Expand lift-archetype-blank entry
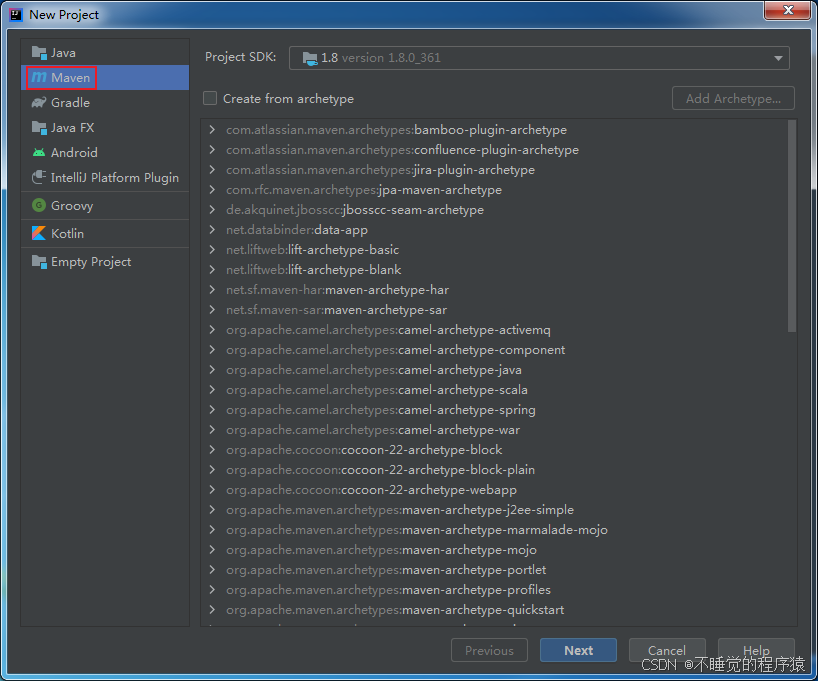The height and width of the screenshot is (681, 818). (212, 270)
